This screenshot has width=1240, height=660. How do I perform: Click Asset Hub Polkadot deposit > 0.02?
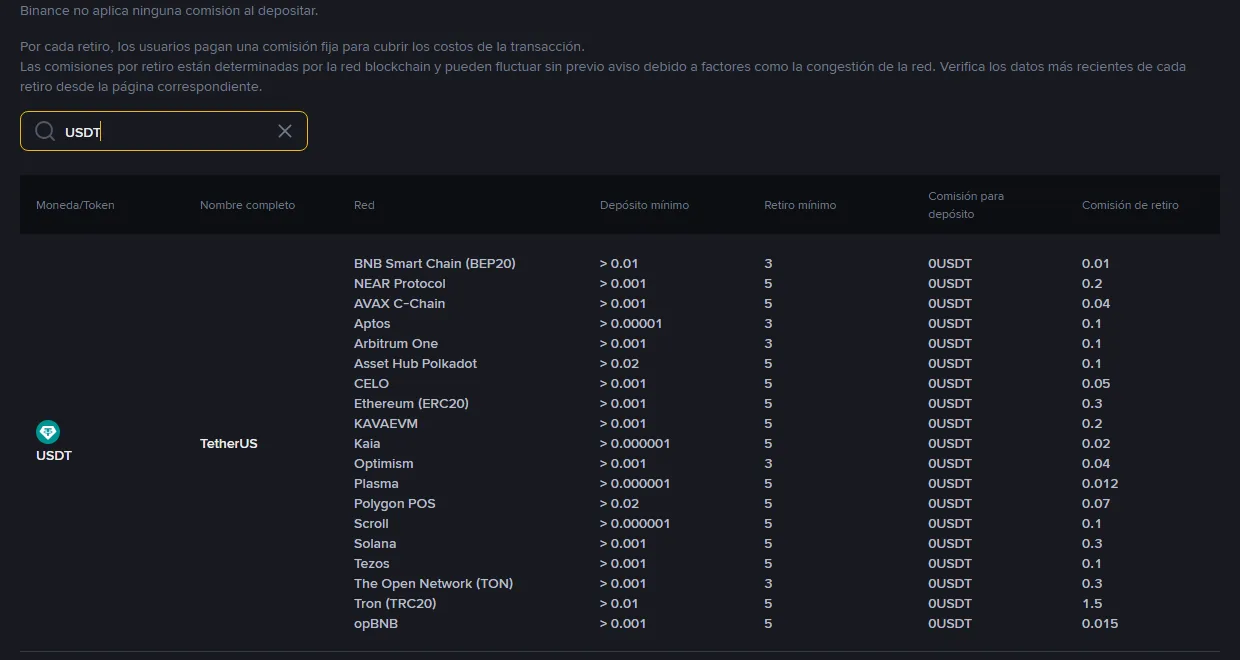point(619,364)
